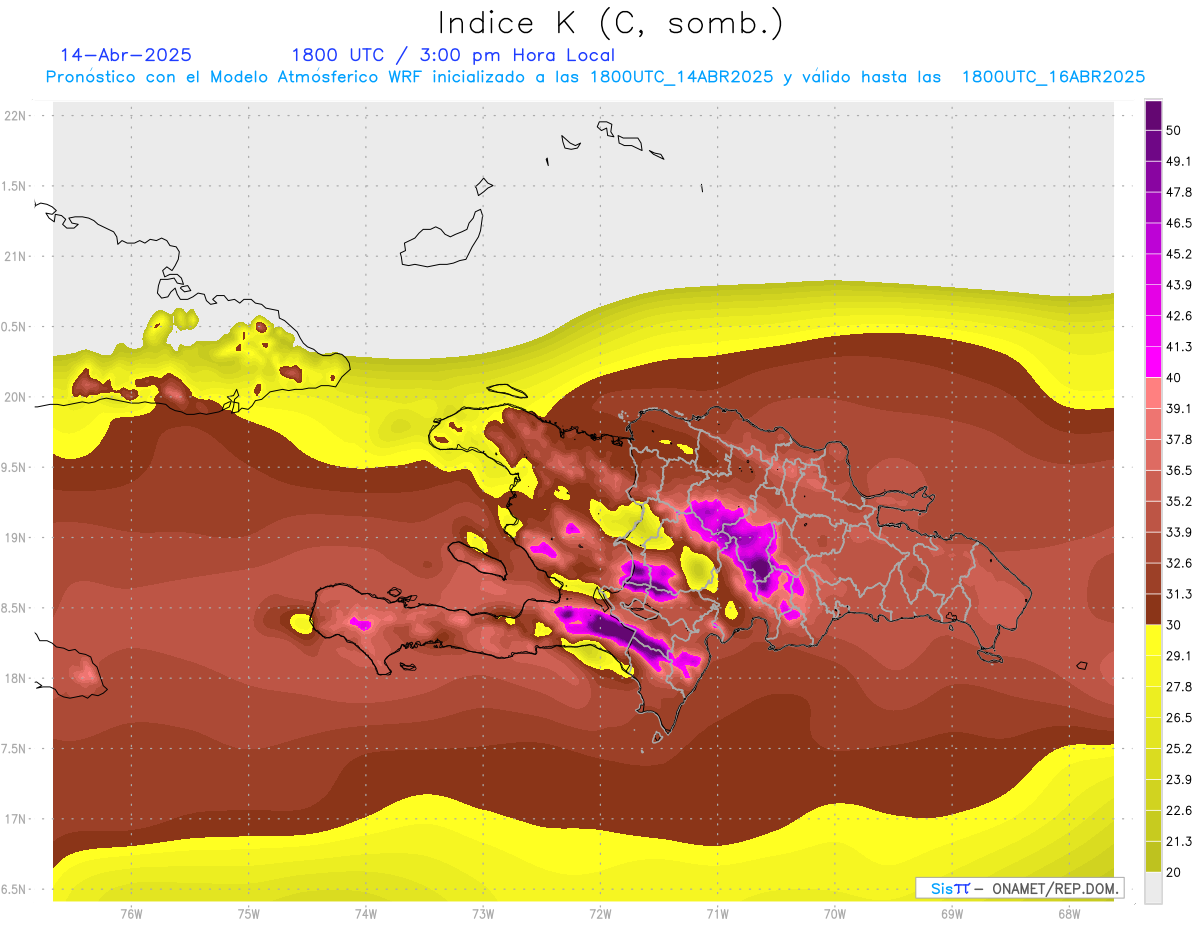The width and height of the screenshot is (1200, 927).
Task: Pick the salmon legend swatch between 39.1 and 40
Action: [1153, 393]
